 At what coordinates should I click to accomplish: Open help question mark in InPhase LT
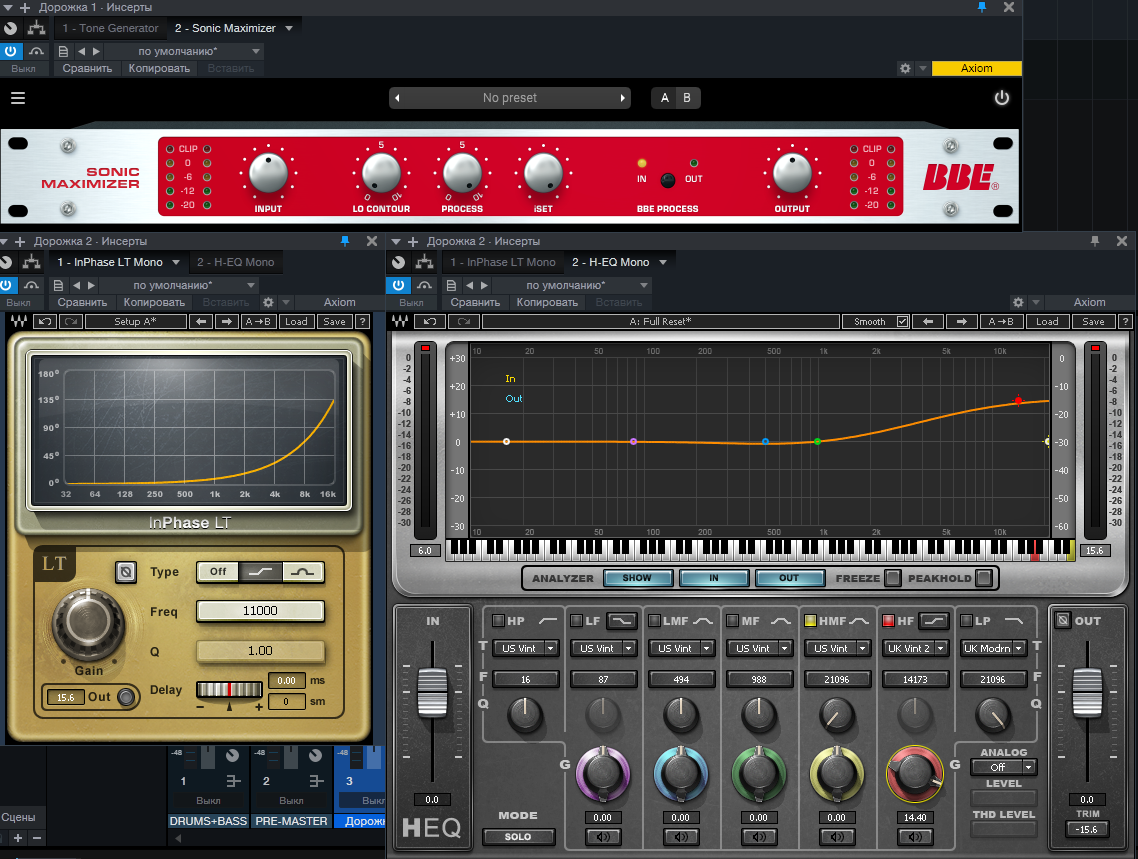[x=363, y=321]
